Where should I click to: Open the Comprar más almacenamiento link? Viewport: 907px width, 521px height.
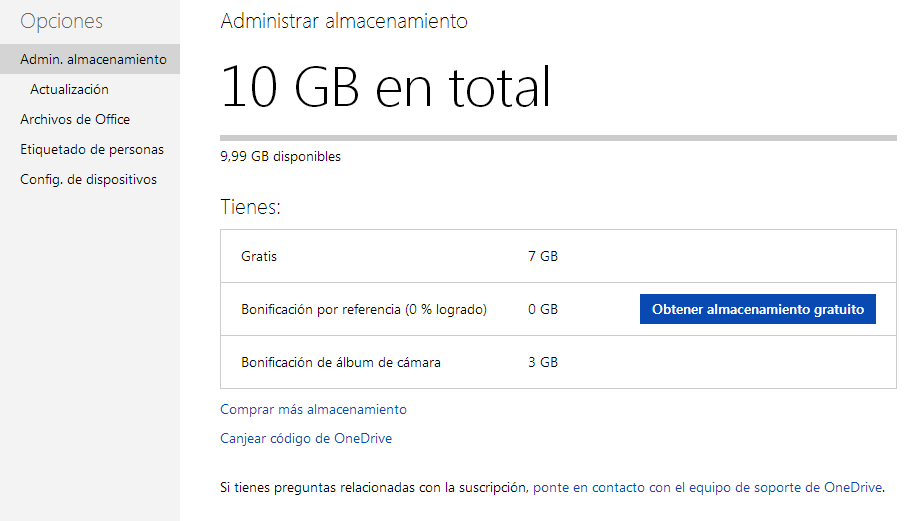point(313,409)
